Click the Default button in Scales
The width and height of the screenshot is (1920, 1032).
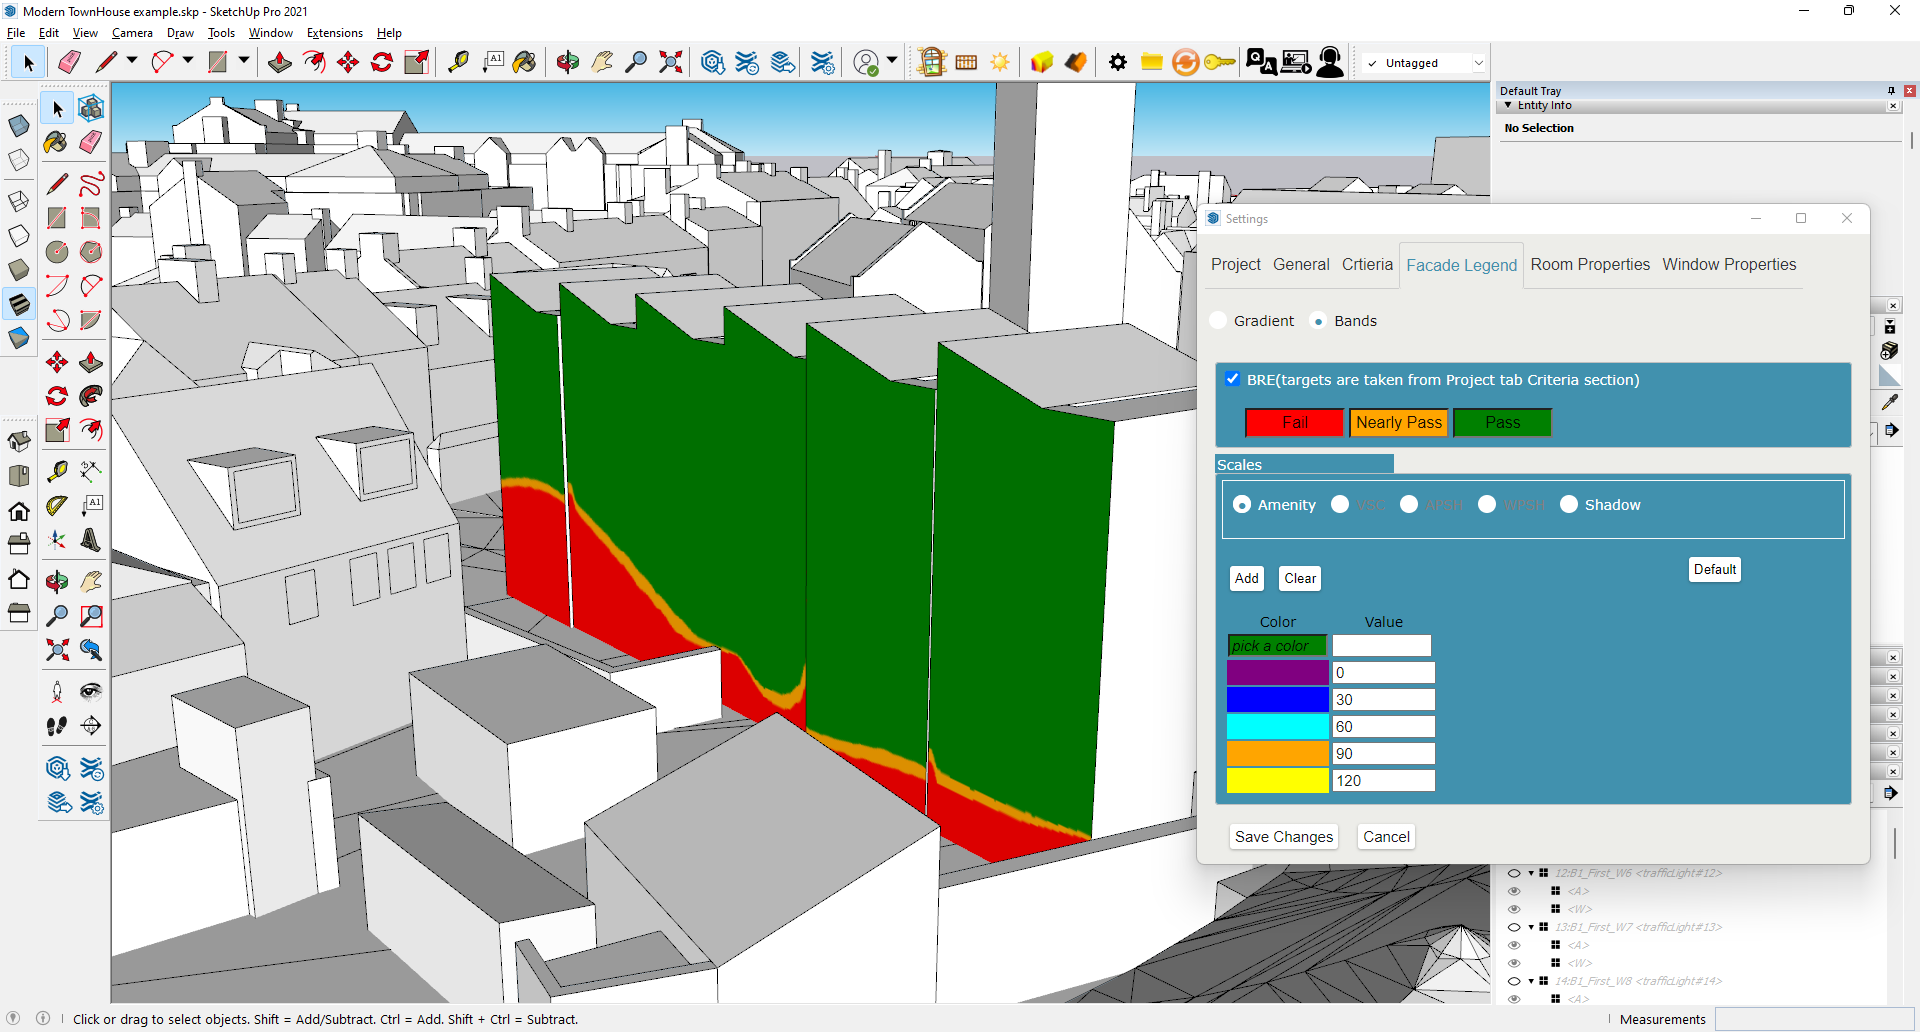click(1714, 569)
